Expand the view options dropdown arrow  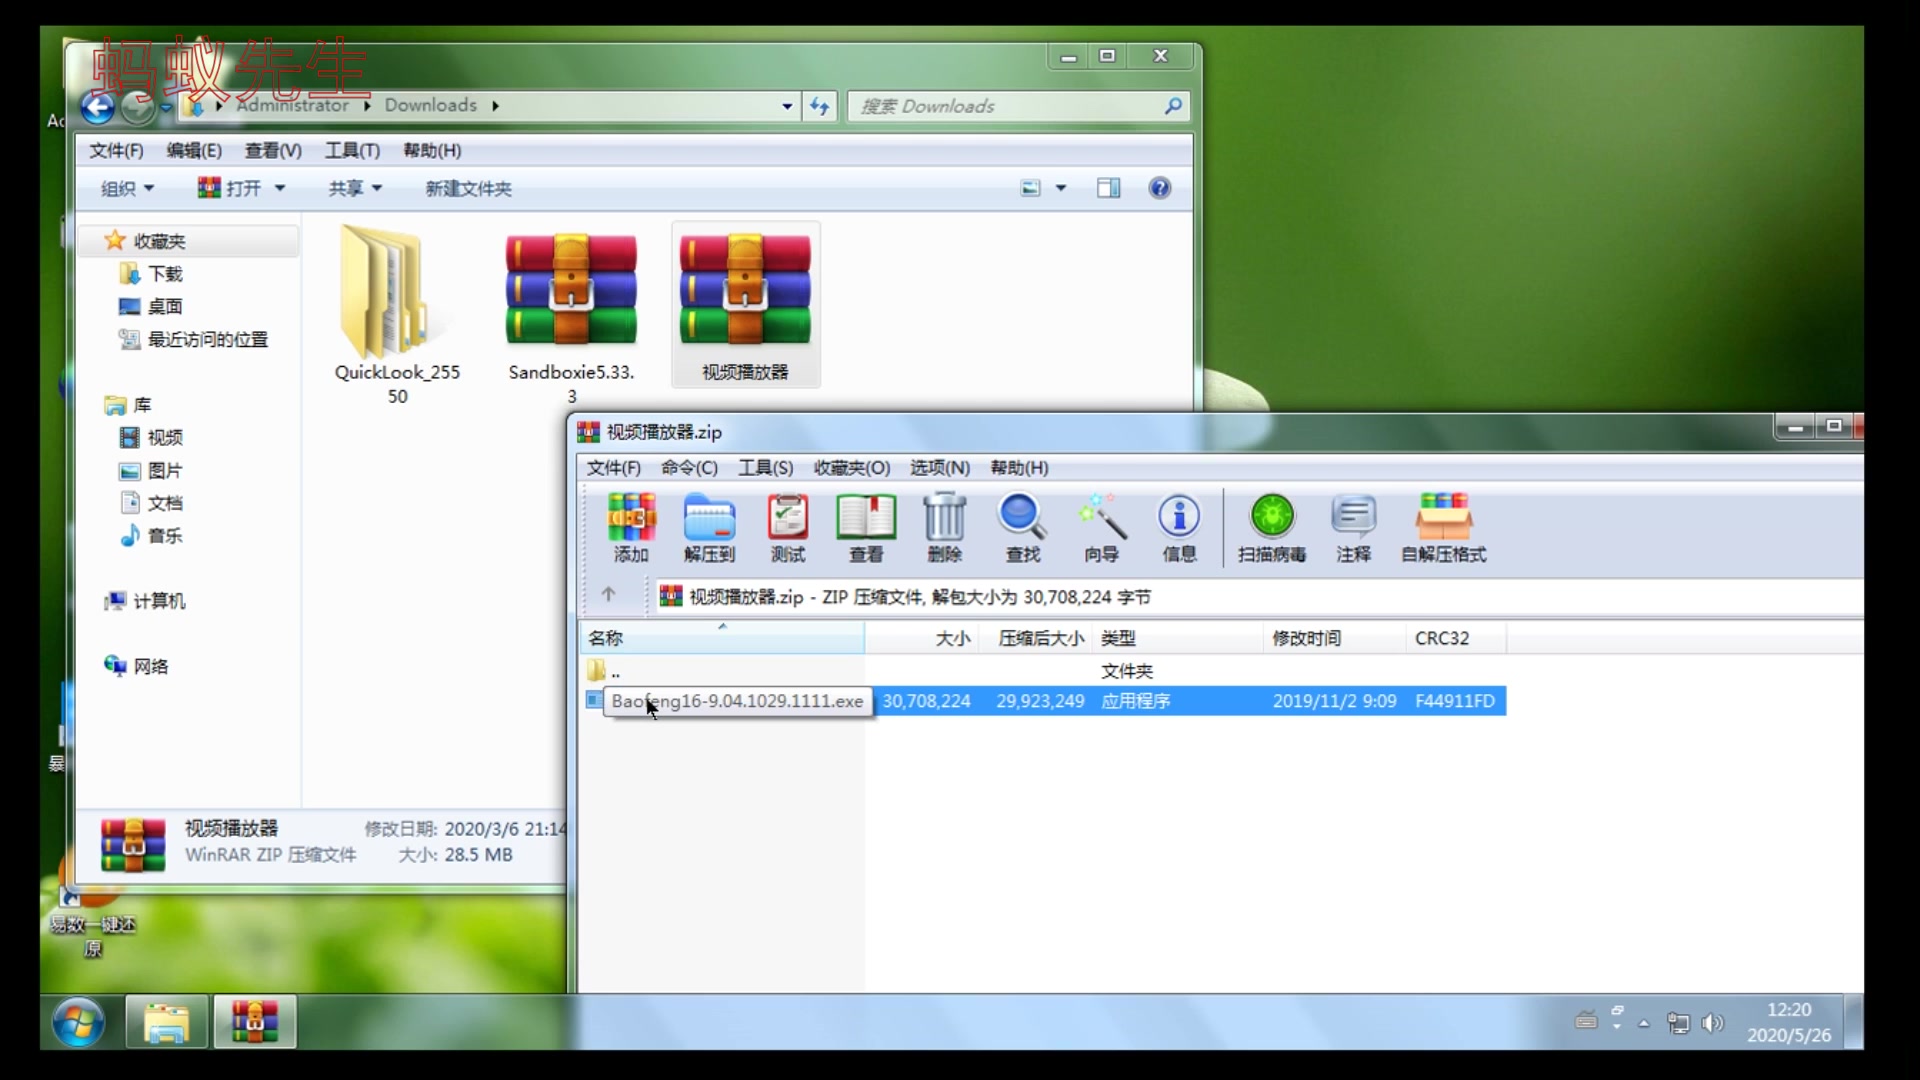pyautogui.click(x=1061, y=188)
